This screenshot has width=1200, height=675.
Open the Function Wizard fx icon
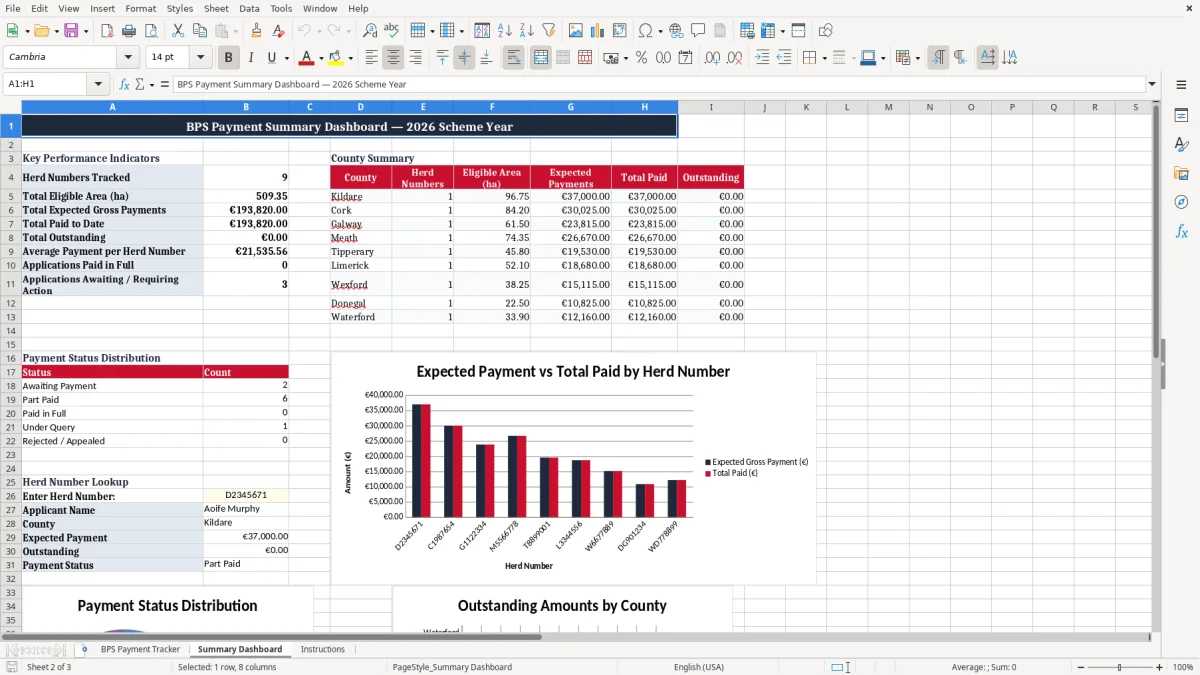(125, 85)
